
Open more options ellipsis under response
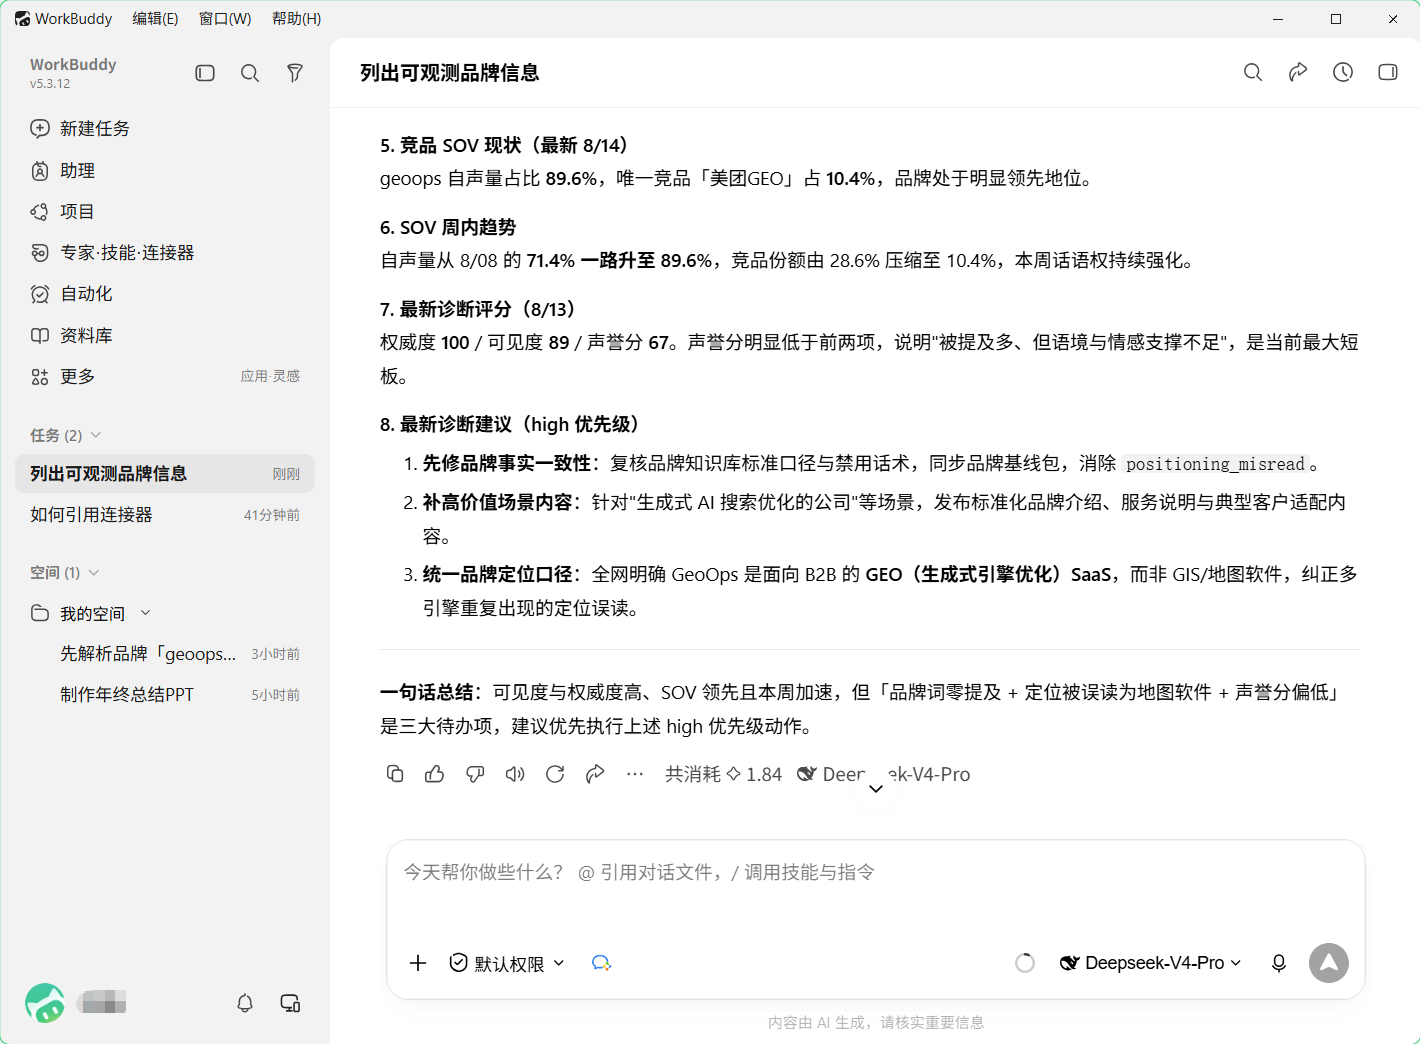[635, 774]
